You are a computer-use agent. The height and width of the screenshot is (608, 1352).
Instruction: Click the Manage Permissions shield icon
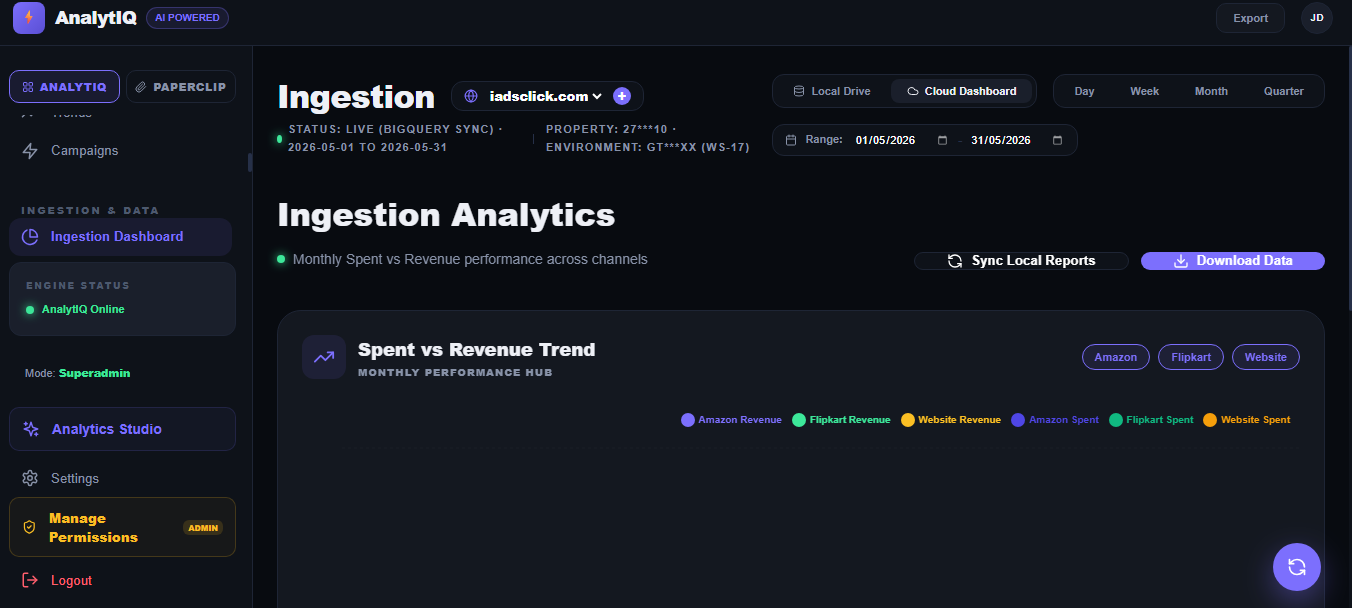(30, 527)
